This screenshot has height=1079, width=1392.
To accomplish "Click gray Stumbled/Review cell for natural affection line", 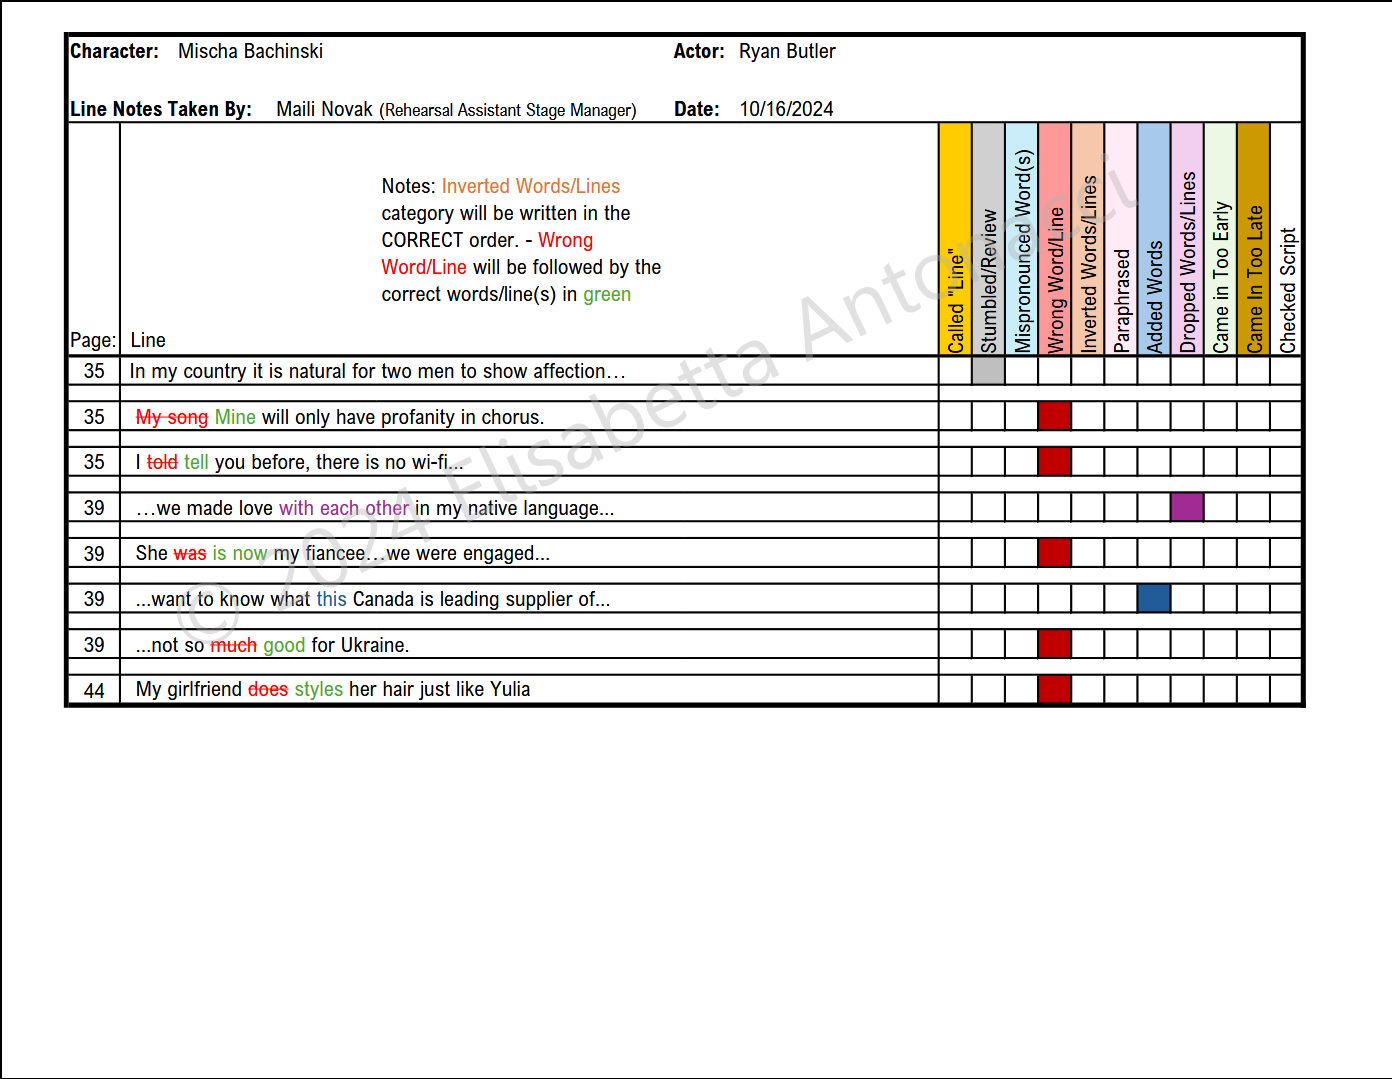I will (988, 371).
